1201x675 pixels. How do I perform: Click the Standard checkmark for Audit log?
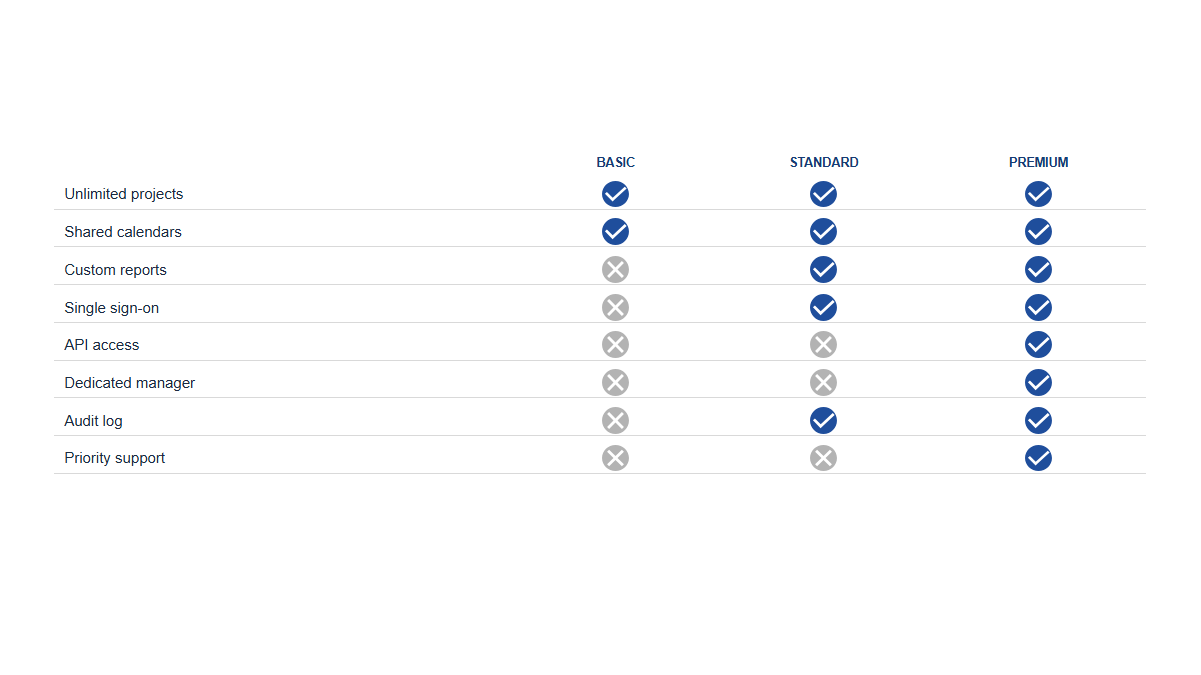[x=823, y=420]
